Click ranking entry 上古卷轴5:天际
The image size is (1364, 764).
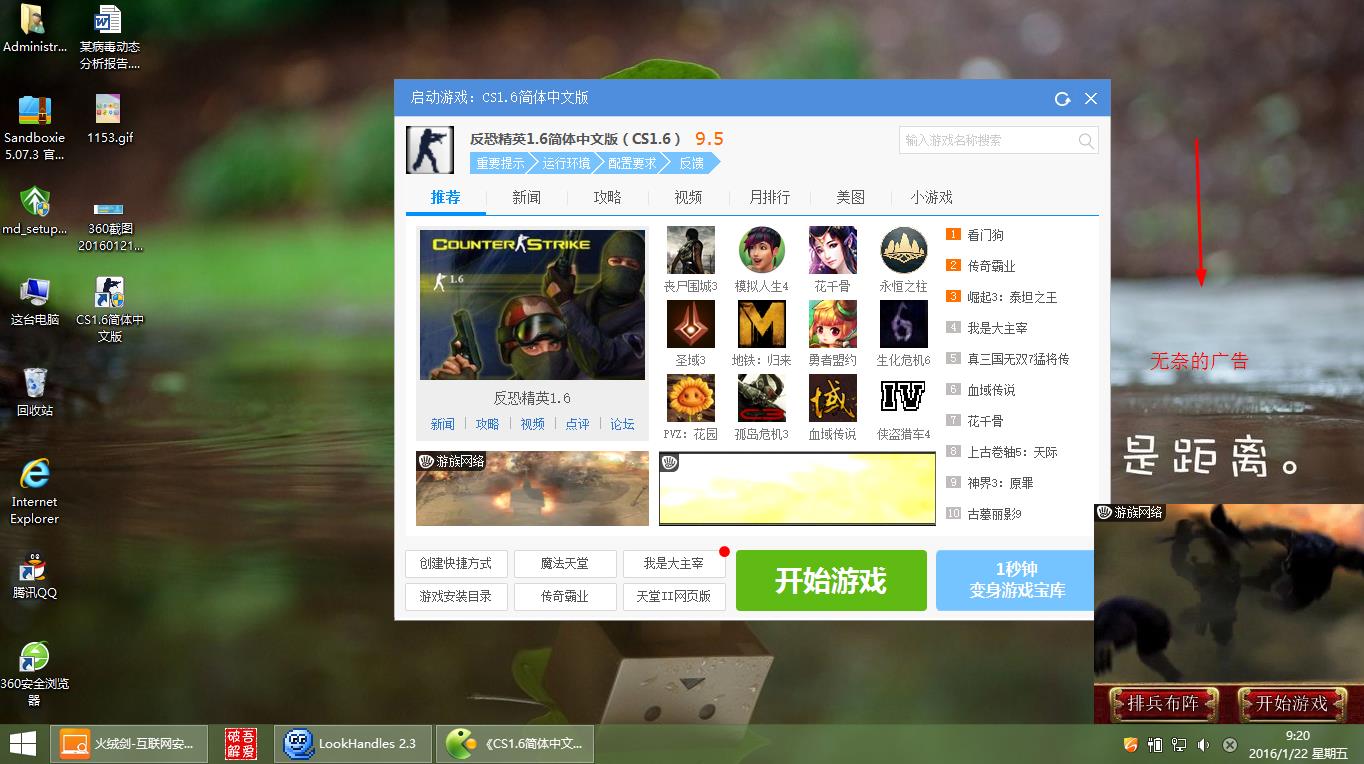[x=1012, y=452]
